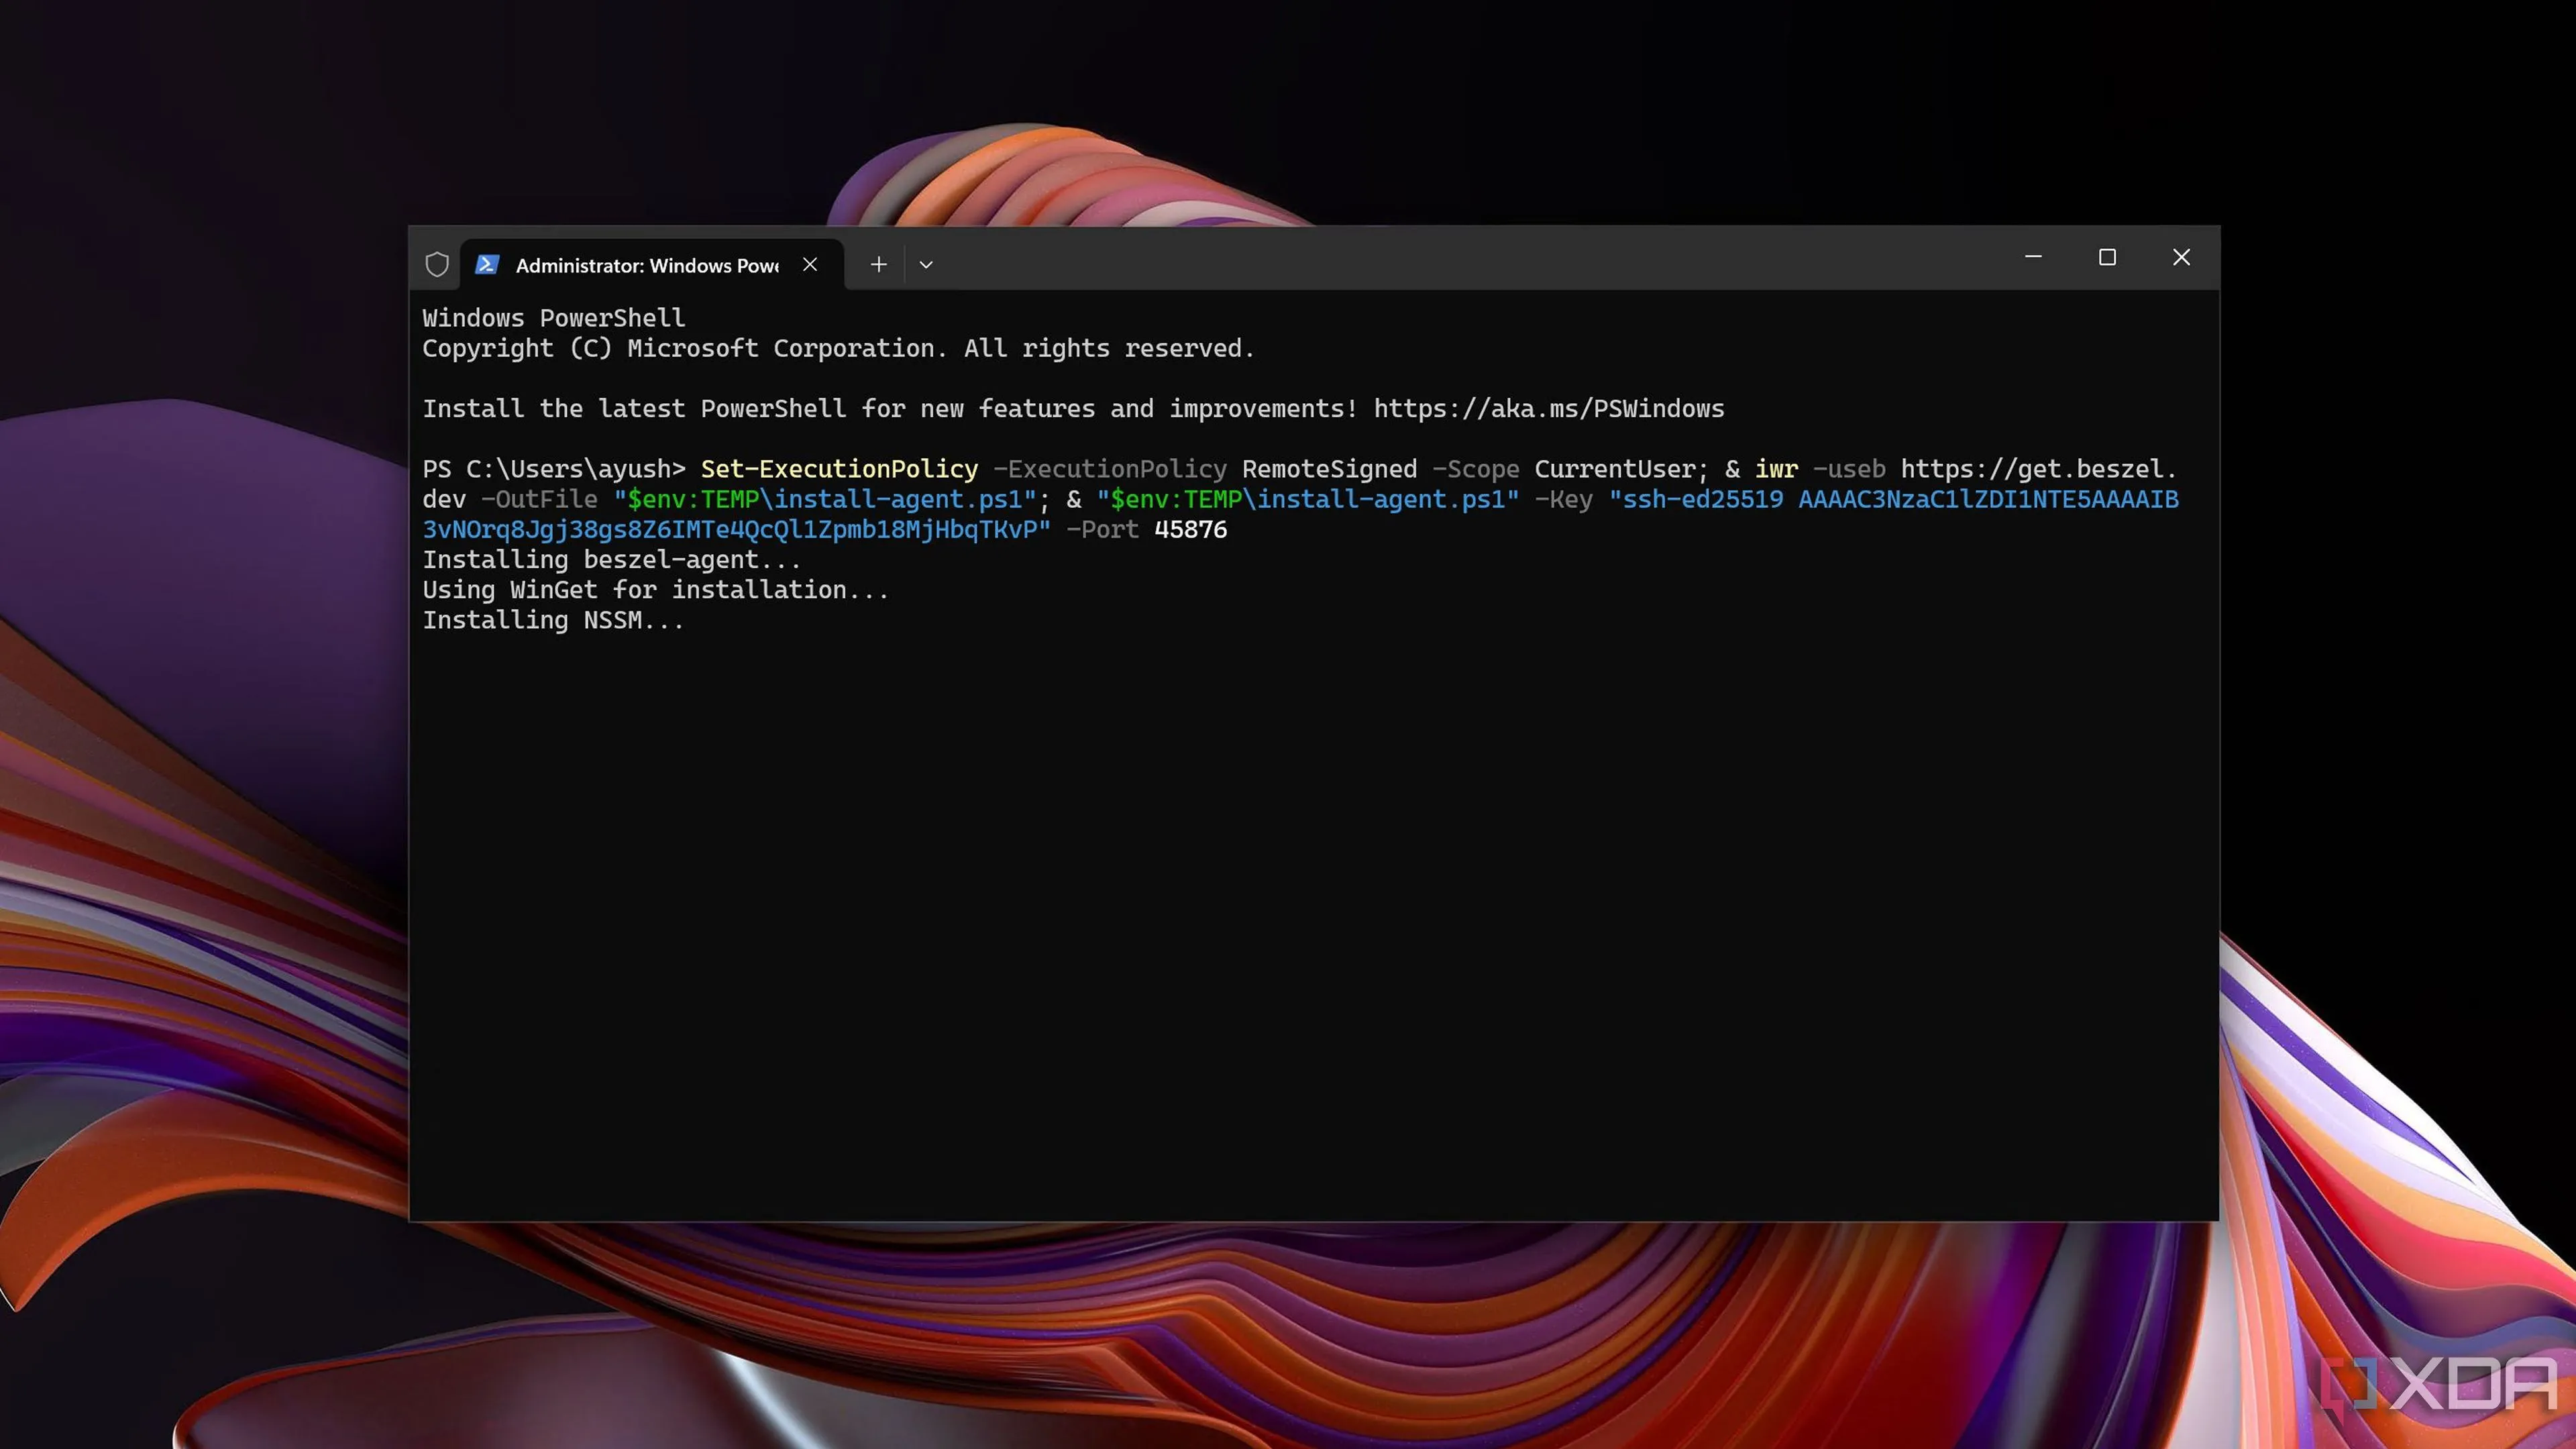Click the "Using WinGet for installation..." line
Image resolution: width=2576 pixels, height=1449 pixels.
[x=655, y=590]
